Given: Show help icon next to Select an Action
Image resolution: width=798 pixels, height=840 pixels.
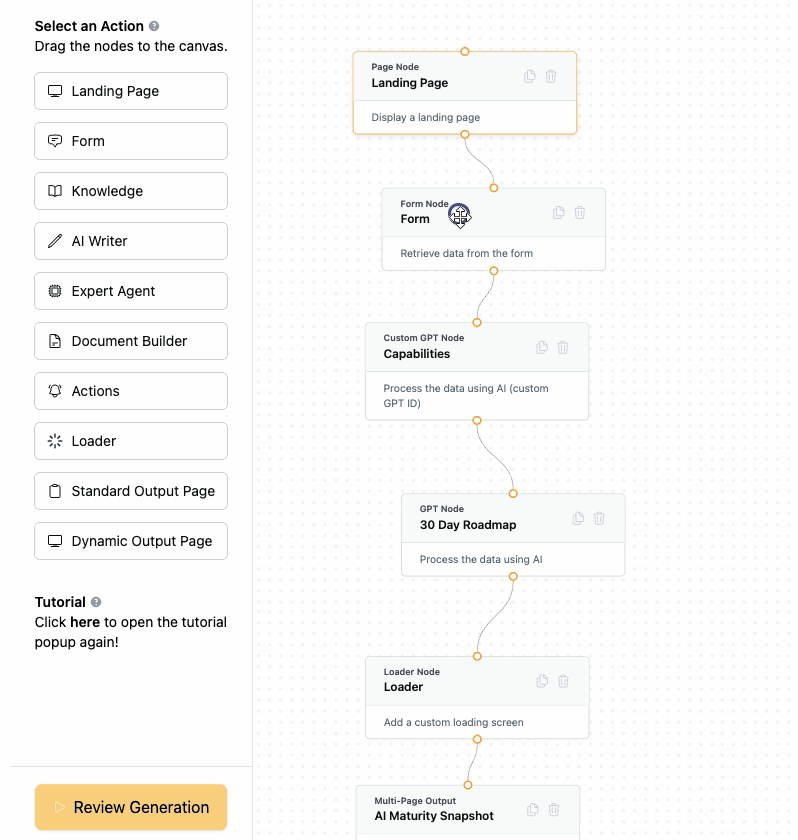Looking at the screenshot, I should pos(154,27).
